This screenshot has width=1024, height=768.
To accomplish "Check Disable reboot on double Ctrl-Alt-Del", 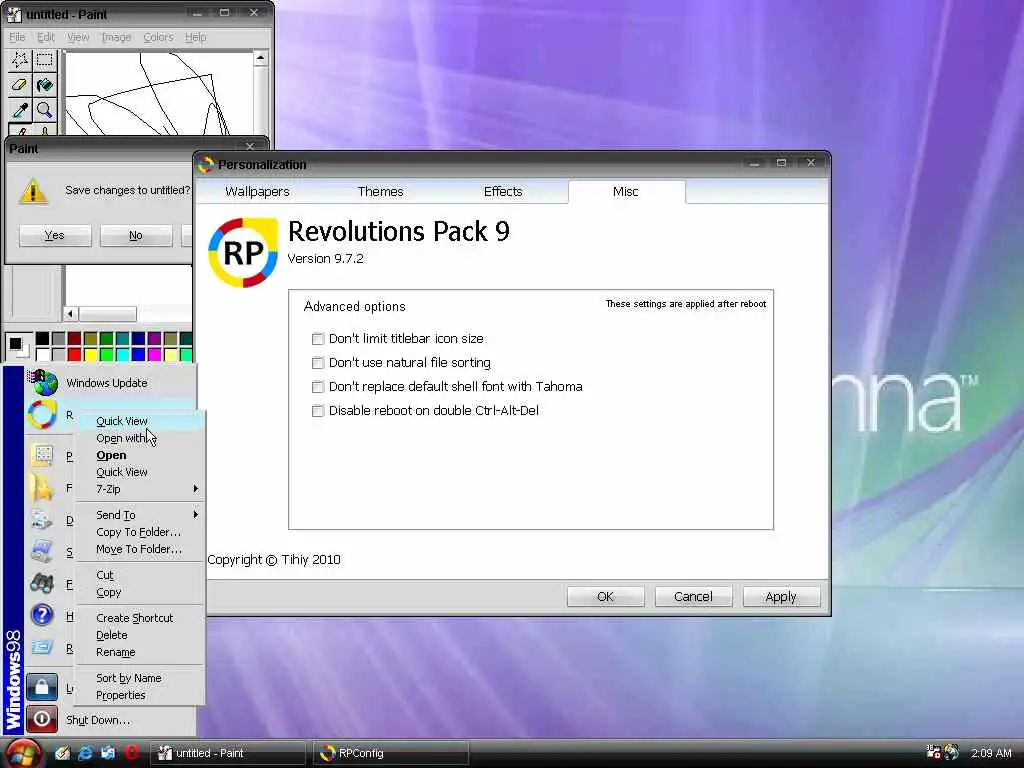I will [x=317, y=411].
